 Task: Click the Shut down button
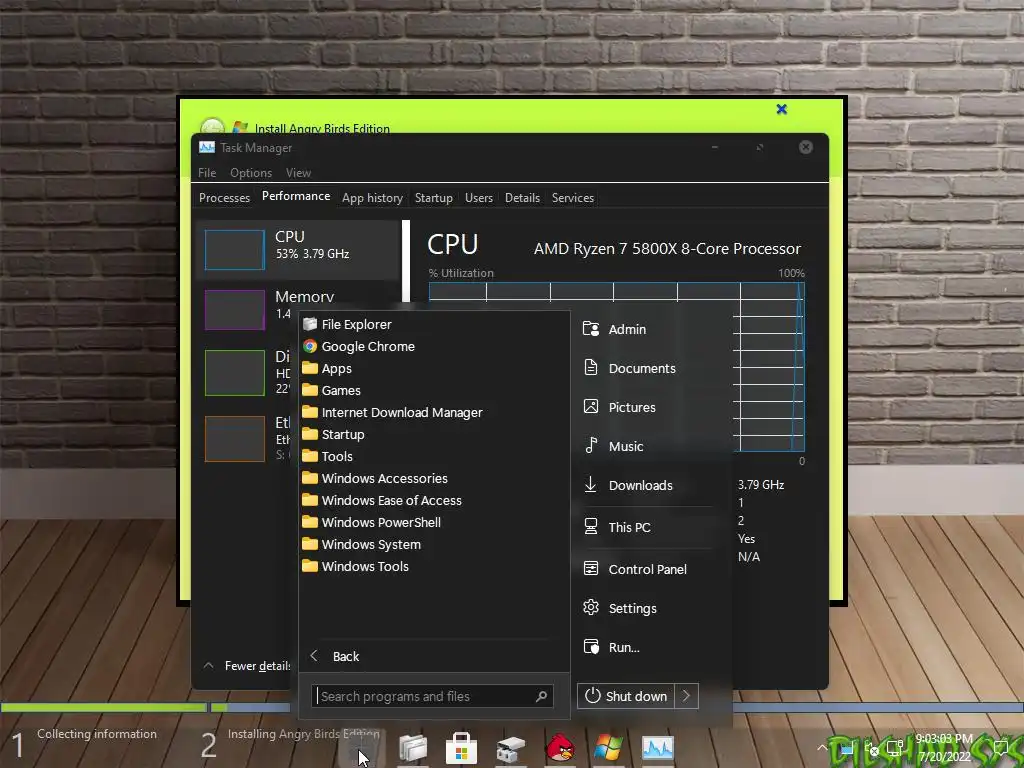coord(626,696)
